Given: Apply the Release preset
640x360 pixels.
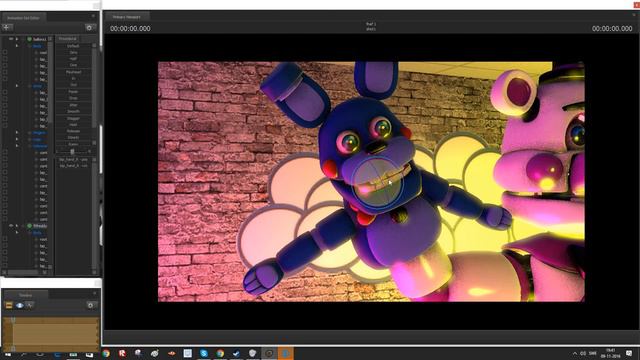Looking at the screenshot, I should [73, 131].
